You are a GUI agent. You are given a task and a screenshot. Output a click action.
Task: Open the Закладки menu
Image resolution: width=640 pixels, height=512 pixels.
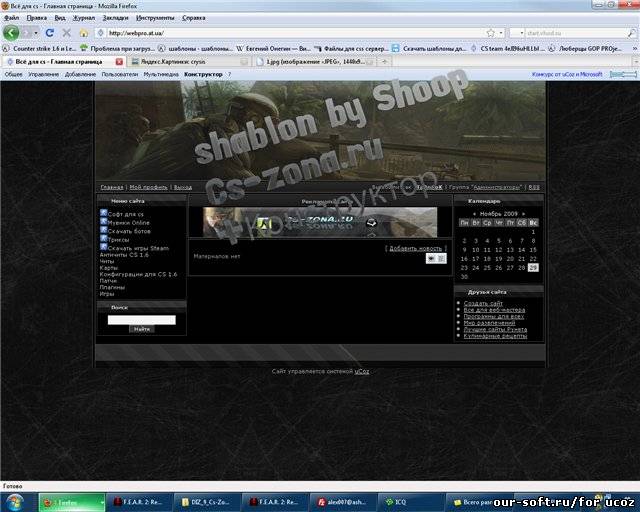click(x=116, y=18)
